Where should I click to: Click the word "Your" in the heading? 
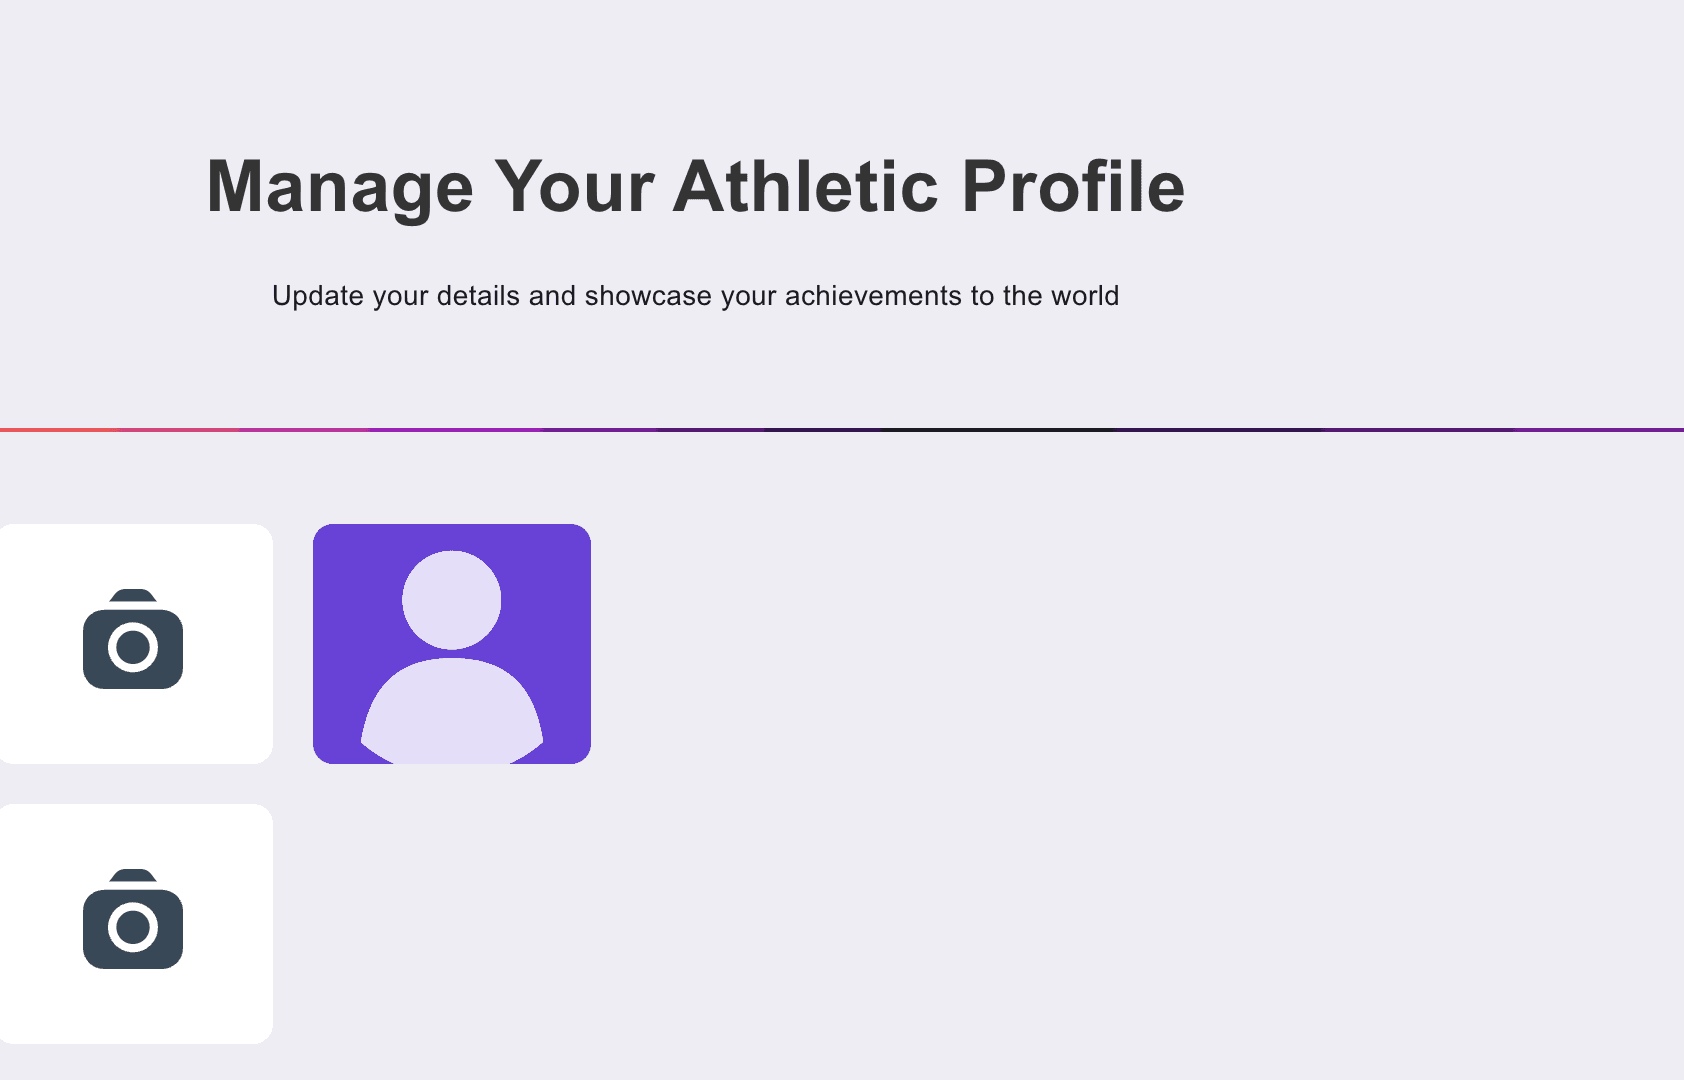[x=574, y=186]
